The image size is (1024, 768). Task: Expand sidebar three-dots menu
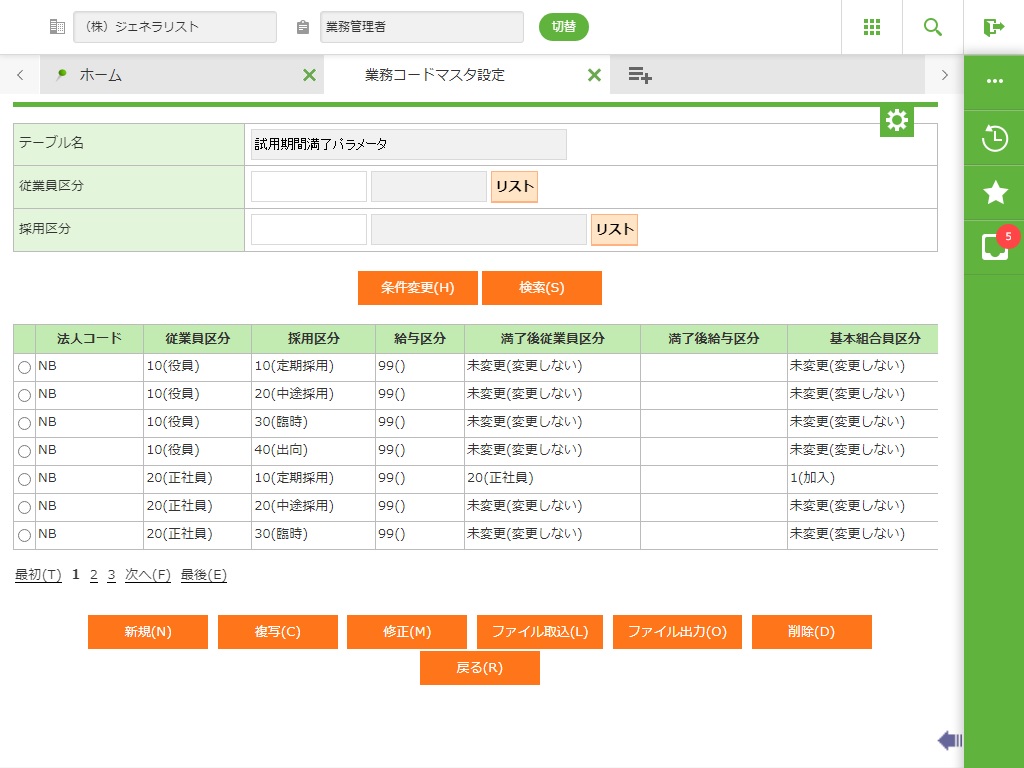(x=994, y=81)
